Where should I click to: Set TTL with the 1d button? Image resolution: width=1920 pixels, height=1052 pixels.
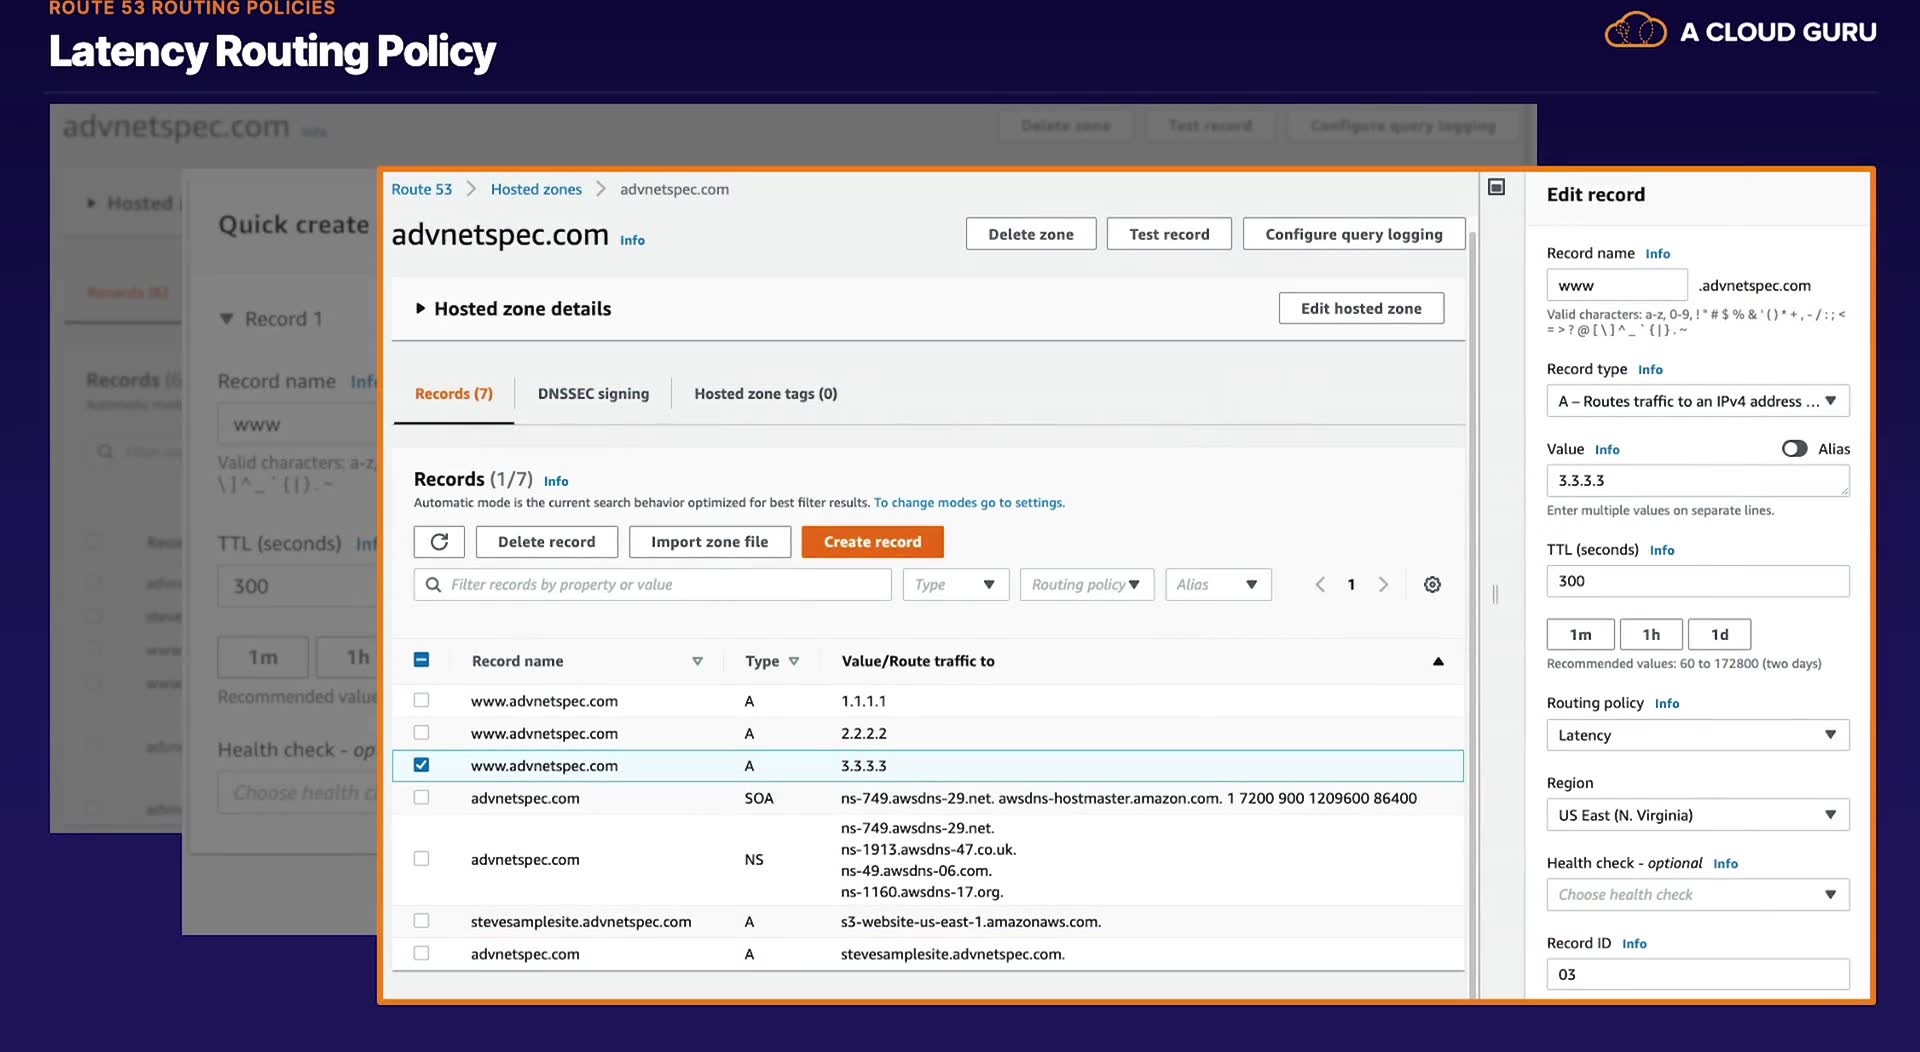coord(1720,634)
